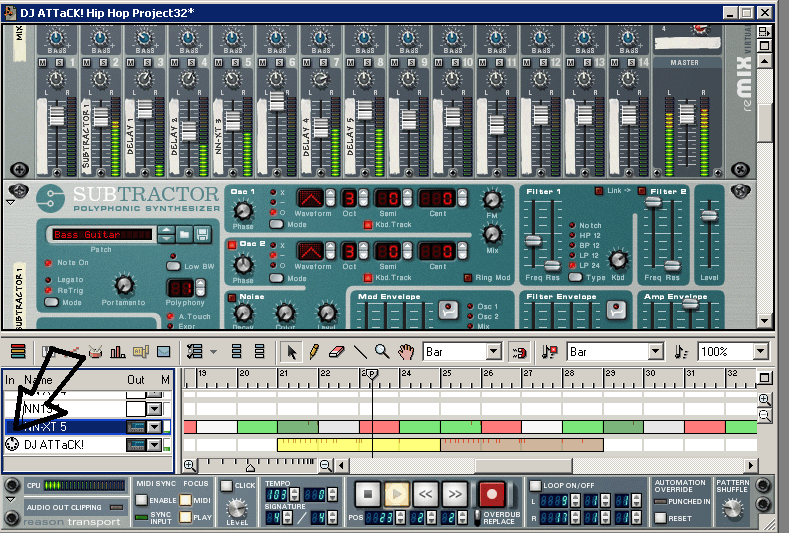Fold the Subtractor device
Screen dimensions: 789x533
(x=11, y=202)
